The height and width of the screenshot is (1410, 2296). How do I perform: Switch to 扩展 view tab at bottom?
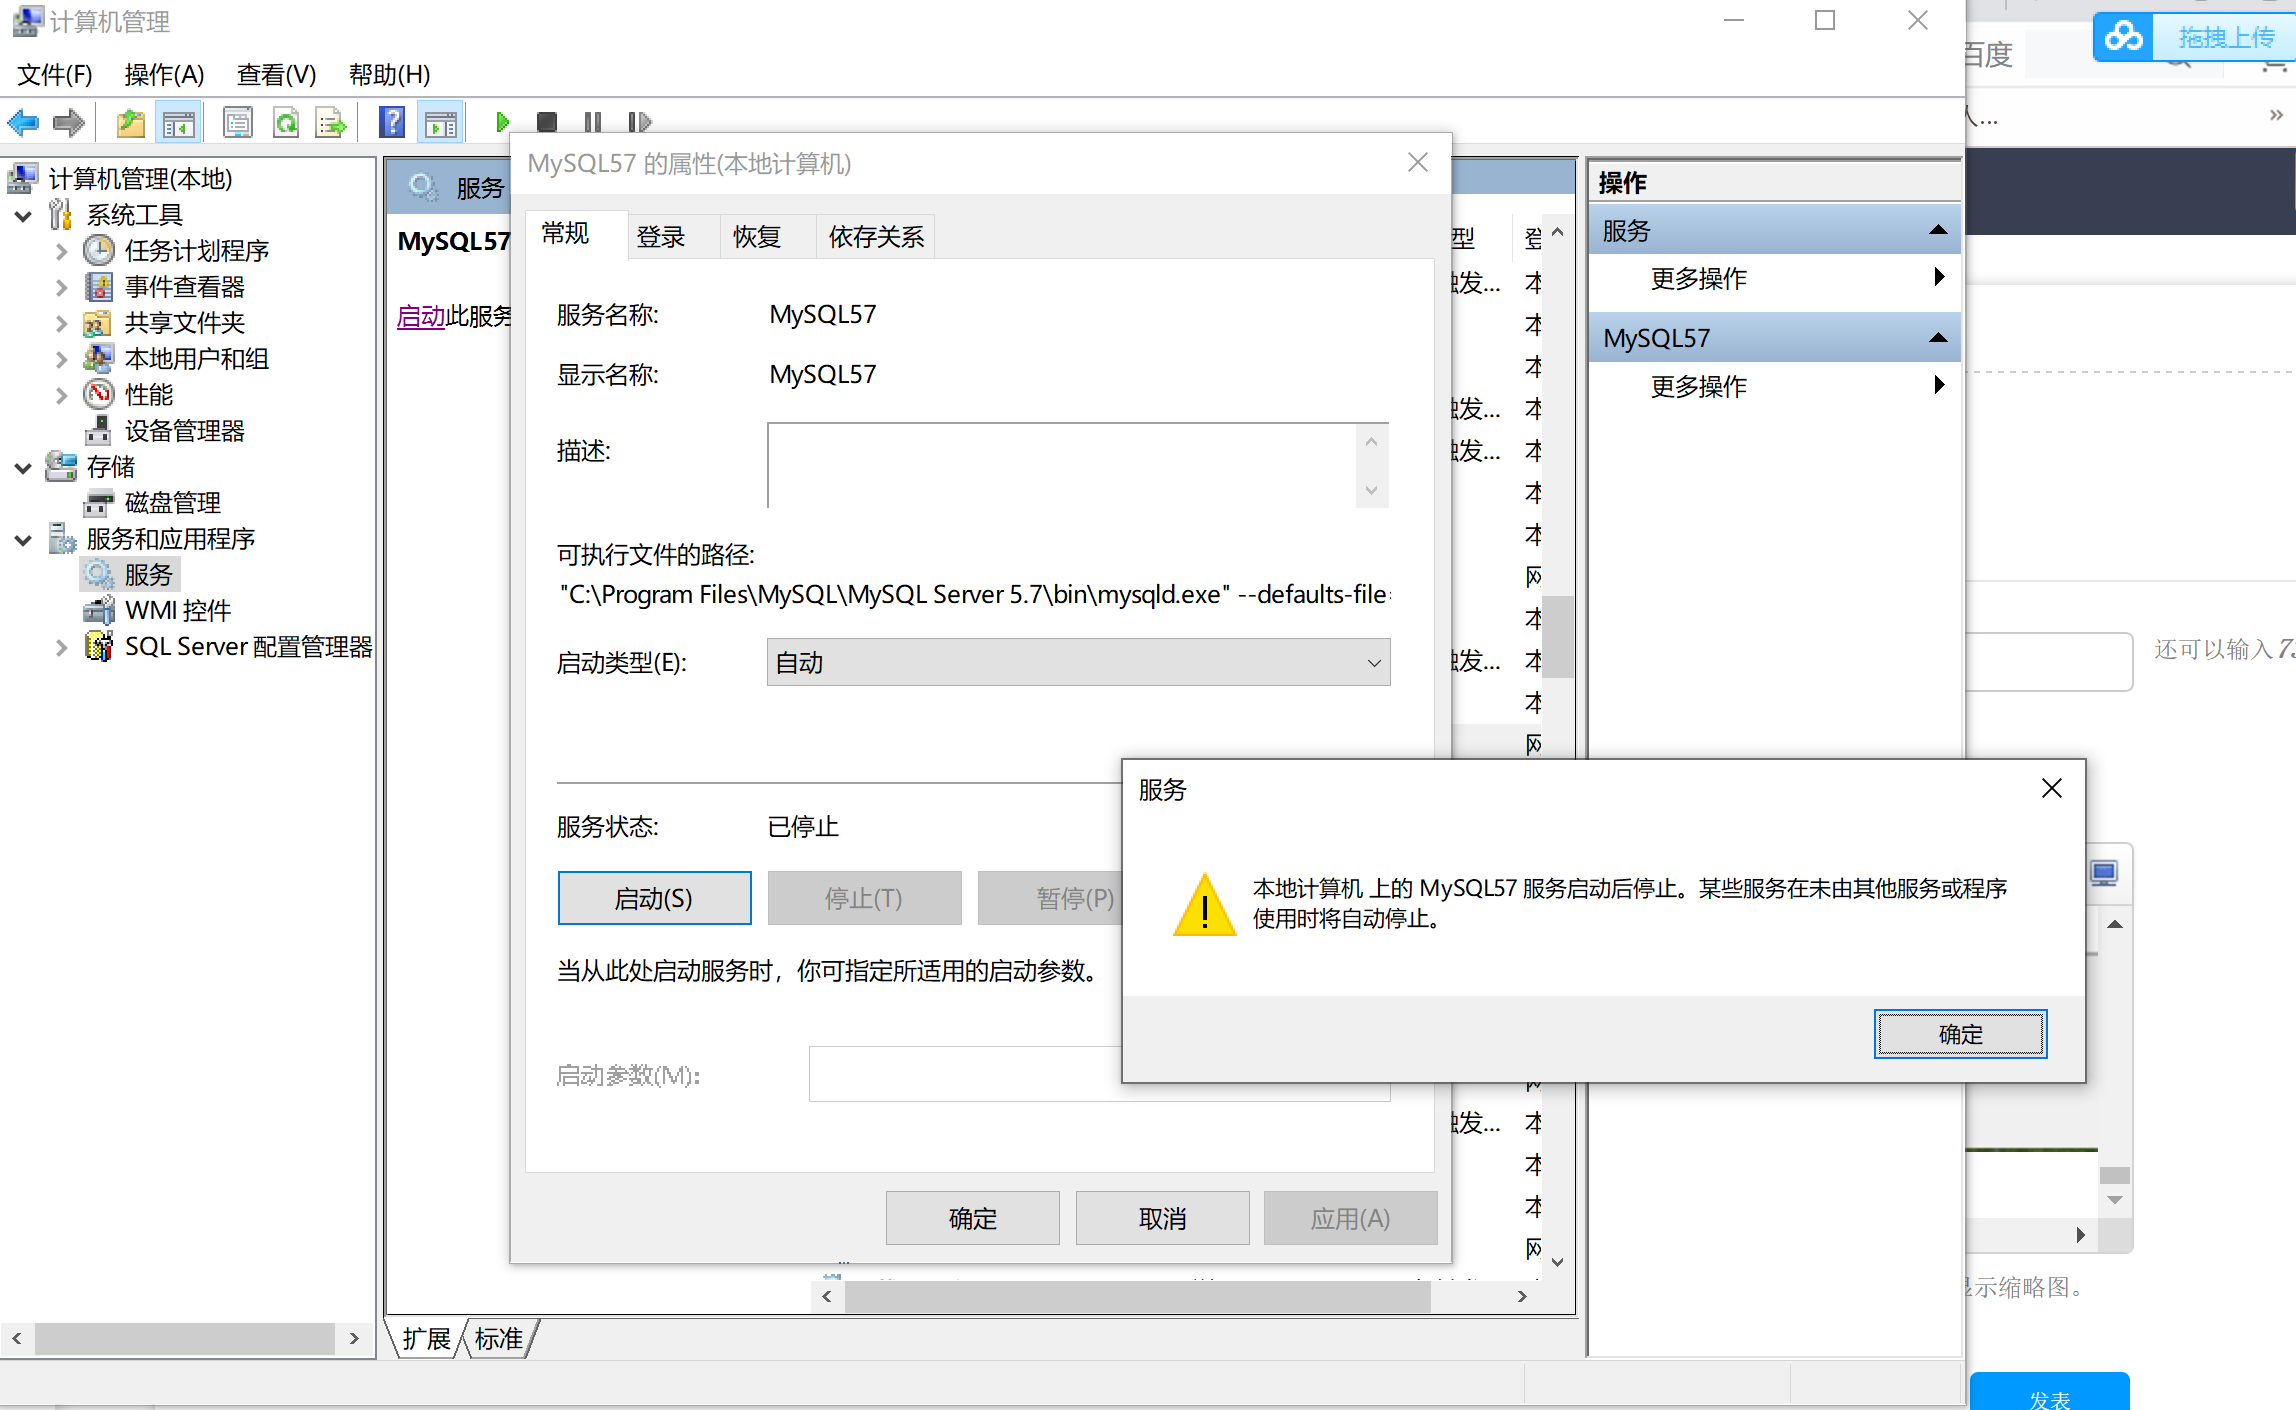tap(426, 1338)
